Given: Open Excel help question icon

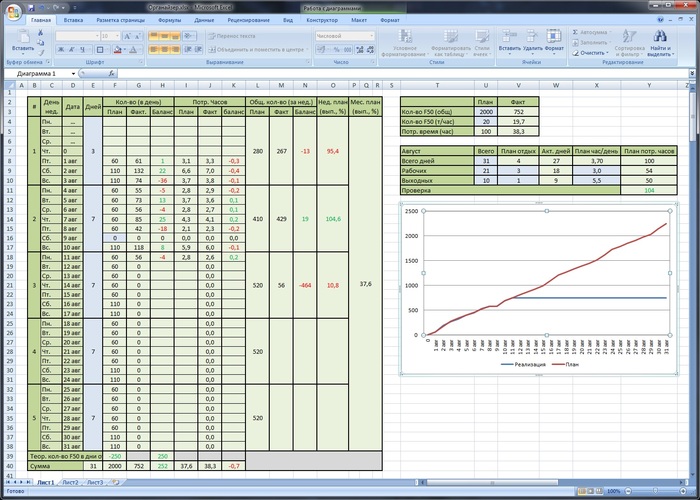Looking at the screenshot, I should click(x=661, y=20).
